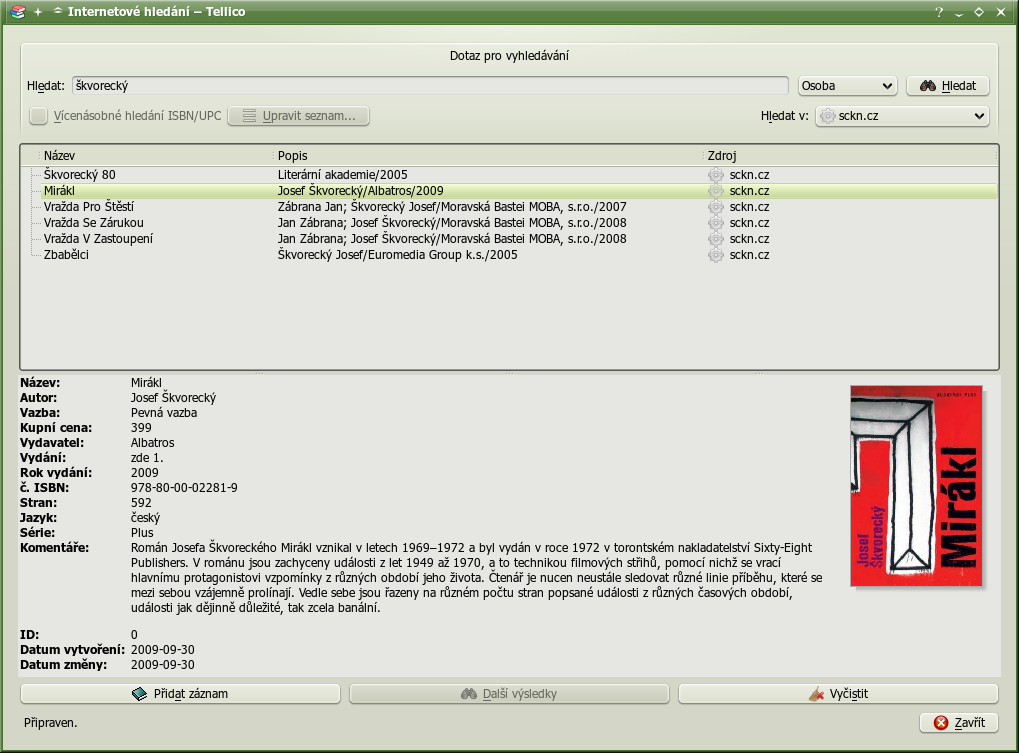The height and width of the screenshot is (753, 1019).
Task: Click source gear icon in Vražda Pro Štěstí row
Action: tap(716, 207)
